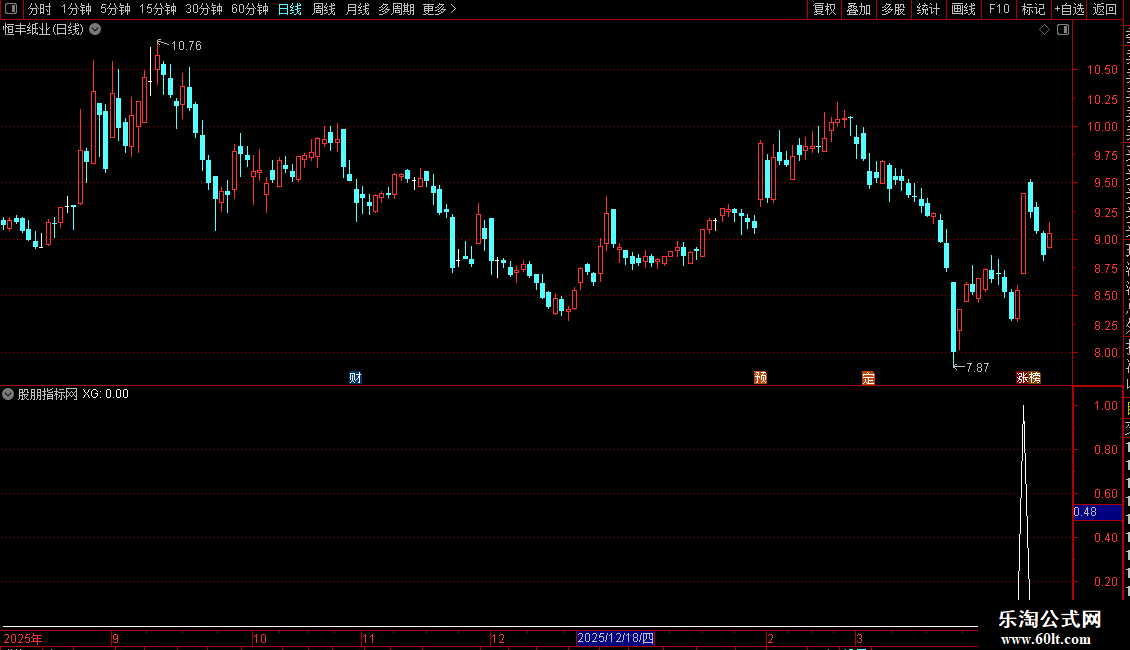The image size is (1130, 650).
Task: Switch to the 60分钟 period tab
Action: tap(249, 9)
